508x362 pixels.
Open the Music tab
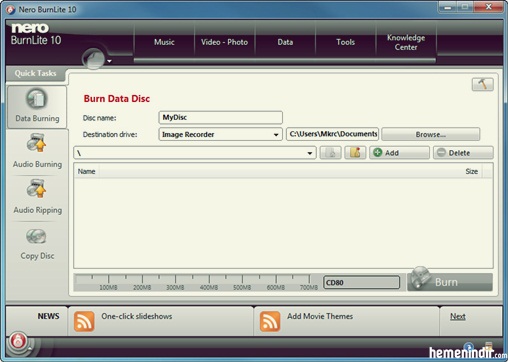pyautogui.click(x=164, y=42)
